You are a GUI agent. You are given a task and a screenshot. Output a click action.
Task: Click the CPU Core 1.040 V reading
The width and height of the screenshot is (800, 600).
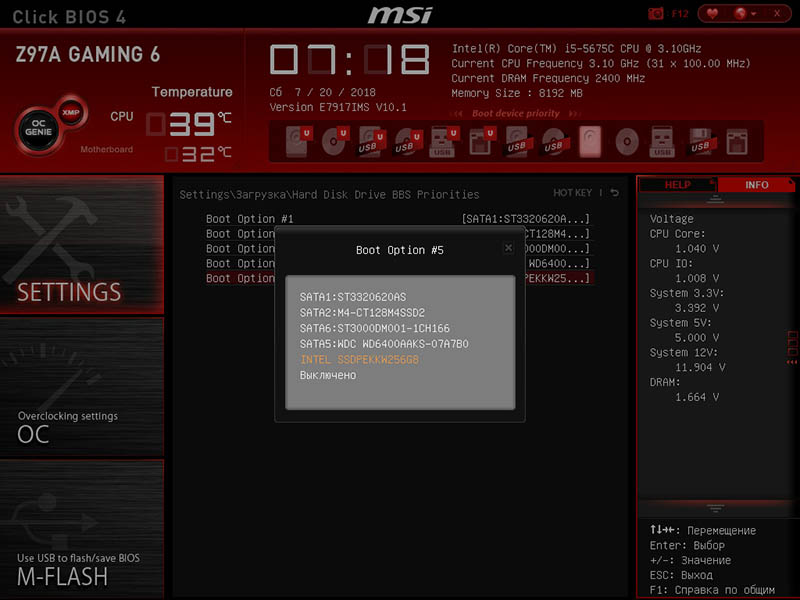[x=697, y=248]
